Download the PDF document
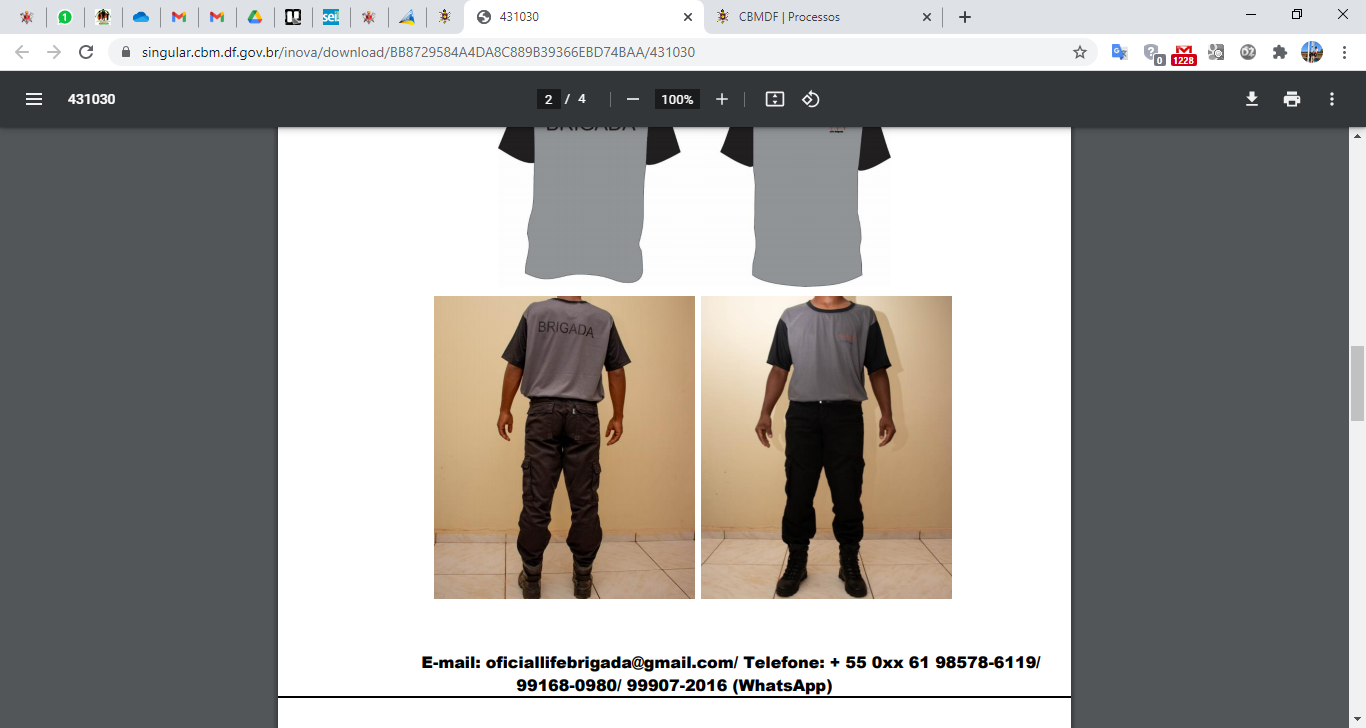The image size is (1366, 728). coord(1251,99)
